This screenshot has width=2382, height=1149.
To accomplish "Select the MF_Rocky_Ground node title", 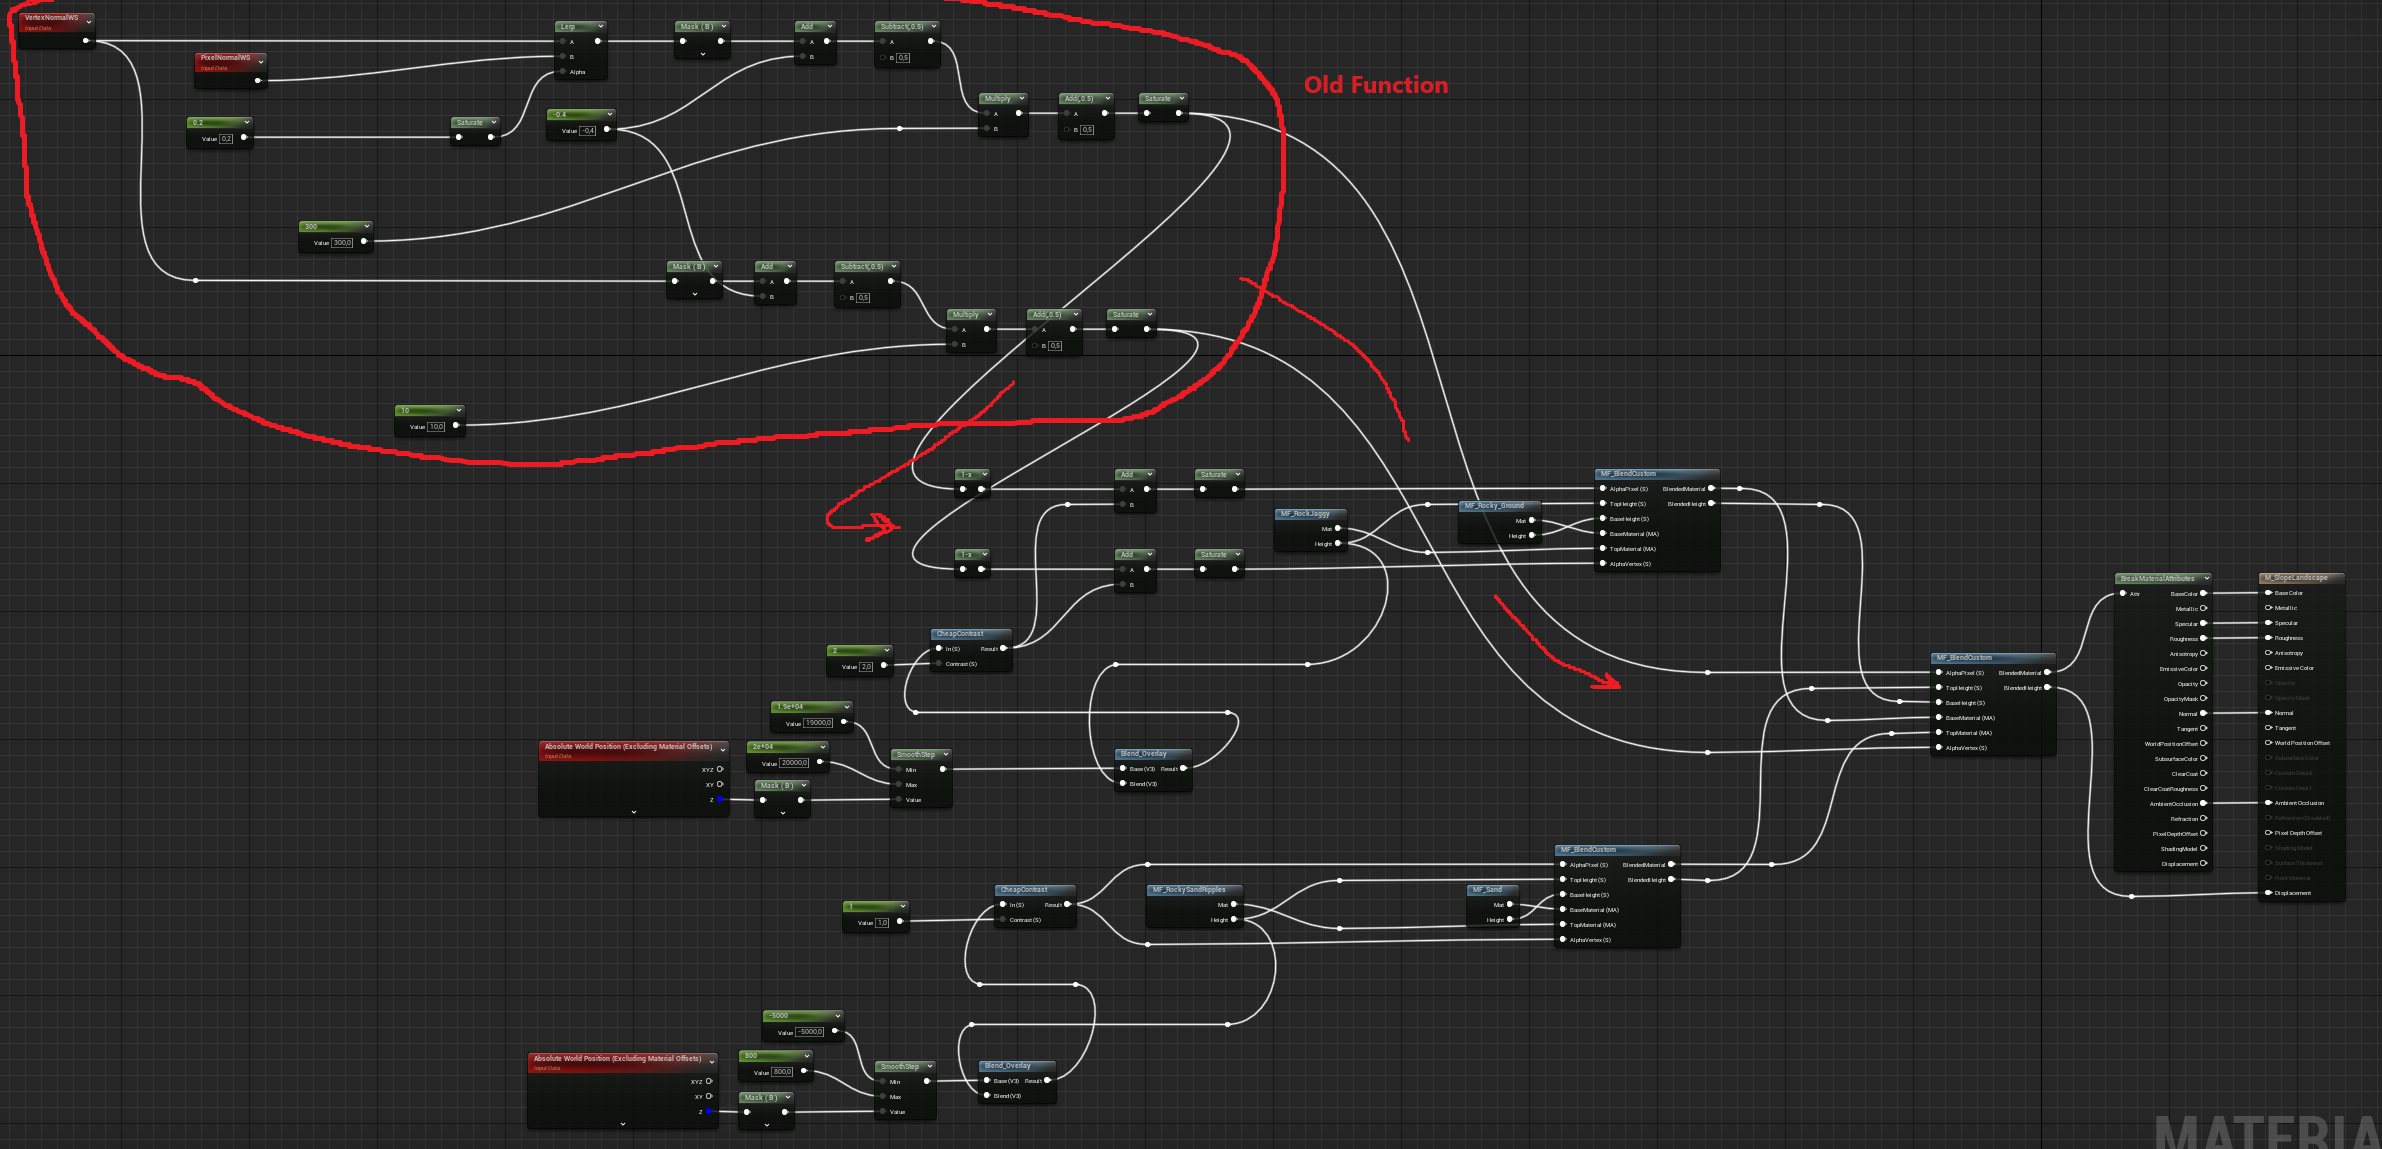I will (x=1494, y=506).
